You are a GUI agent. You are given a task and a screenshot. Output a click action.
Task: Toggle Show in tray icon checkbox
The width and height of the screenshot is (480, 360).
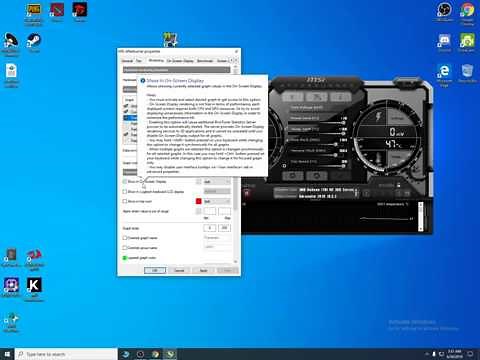tap(125, 201)
